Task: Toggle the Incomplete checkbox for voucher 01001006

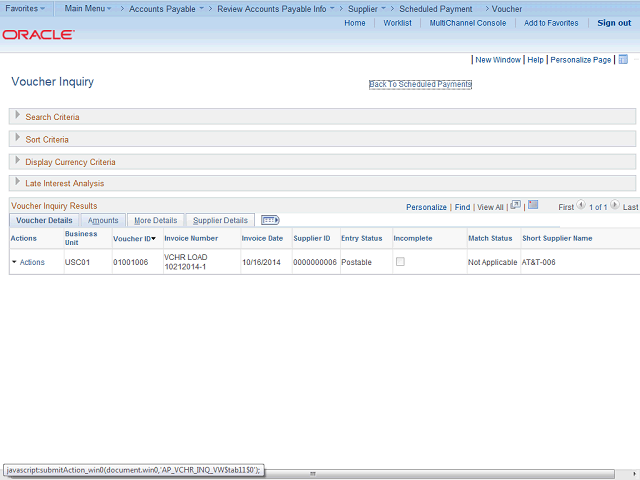Action: [400, 262]
